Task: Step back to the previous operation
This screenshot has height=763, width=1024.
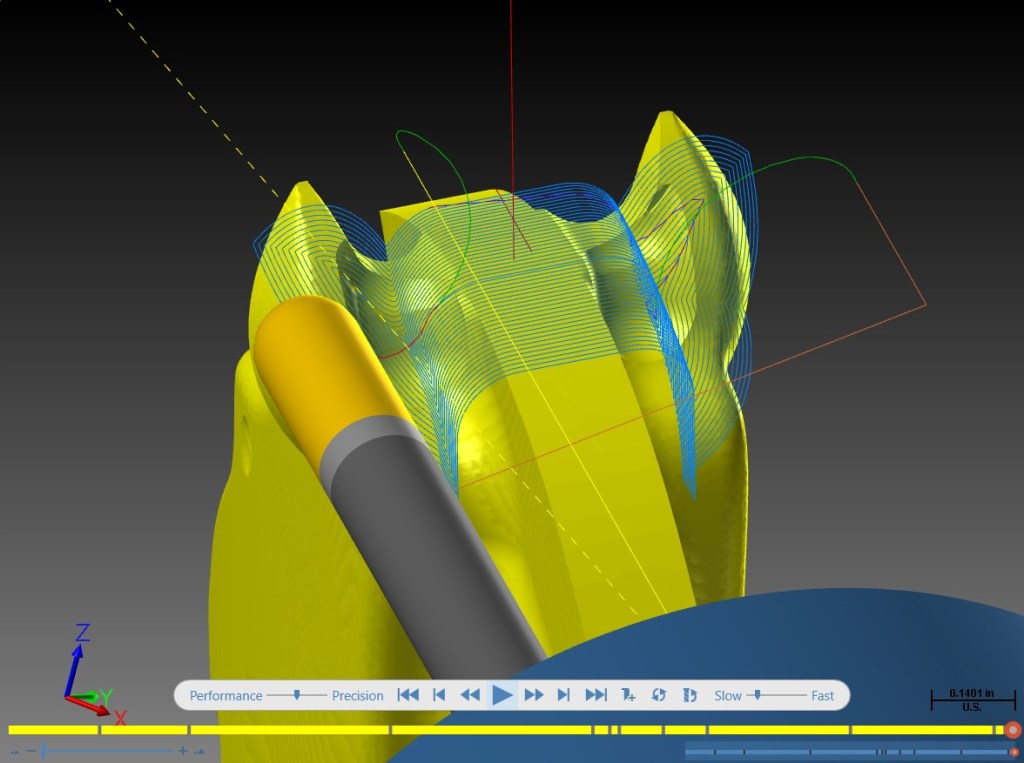Action: [439, 695]
